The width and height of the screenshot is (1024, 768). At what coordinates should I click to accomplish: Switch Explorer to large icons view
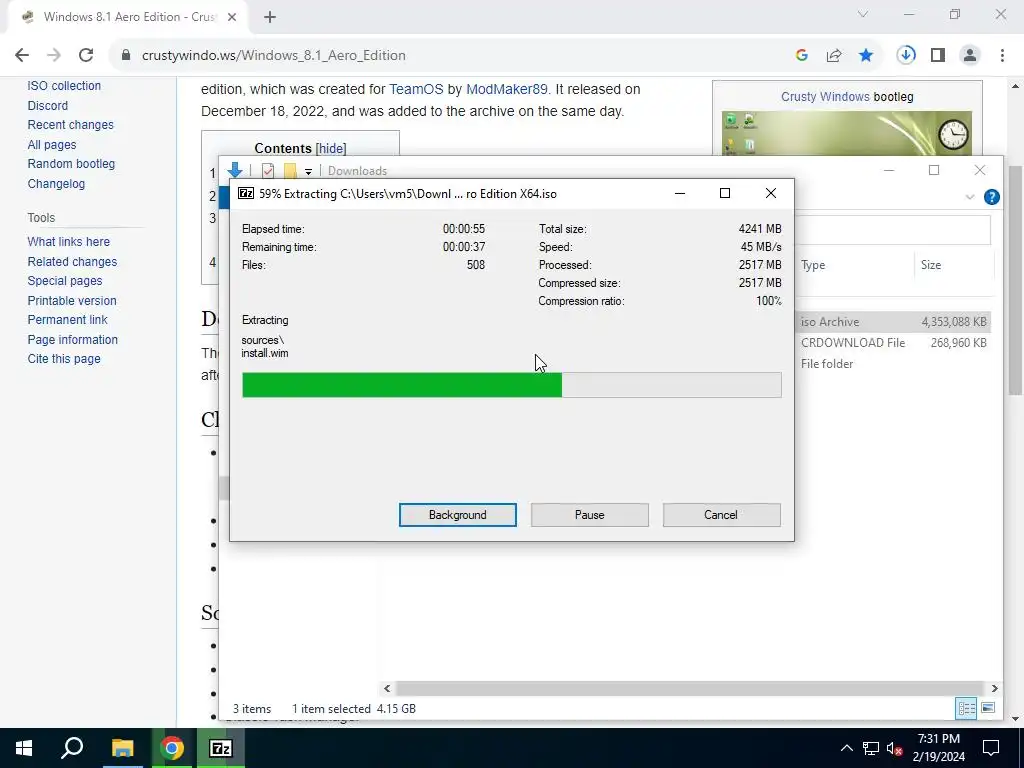point(988,708)
